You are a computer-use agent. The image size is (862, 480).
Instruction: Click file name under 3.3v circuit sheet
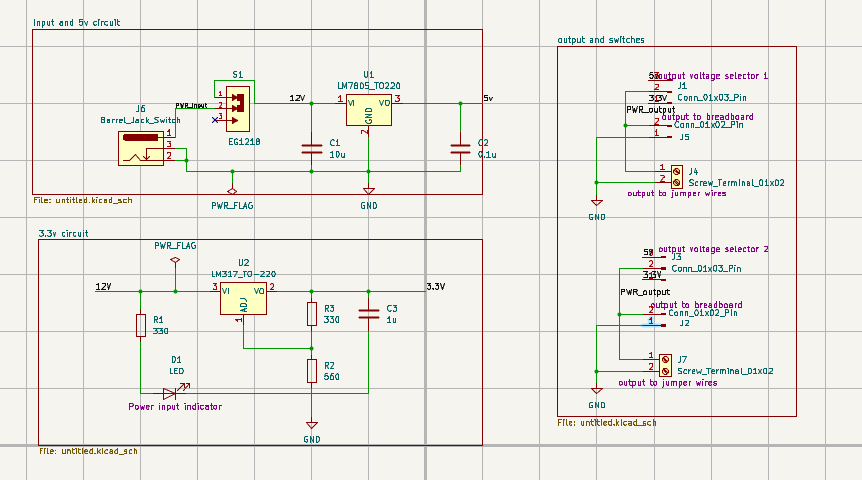point(89,451)
